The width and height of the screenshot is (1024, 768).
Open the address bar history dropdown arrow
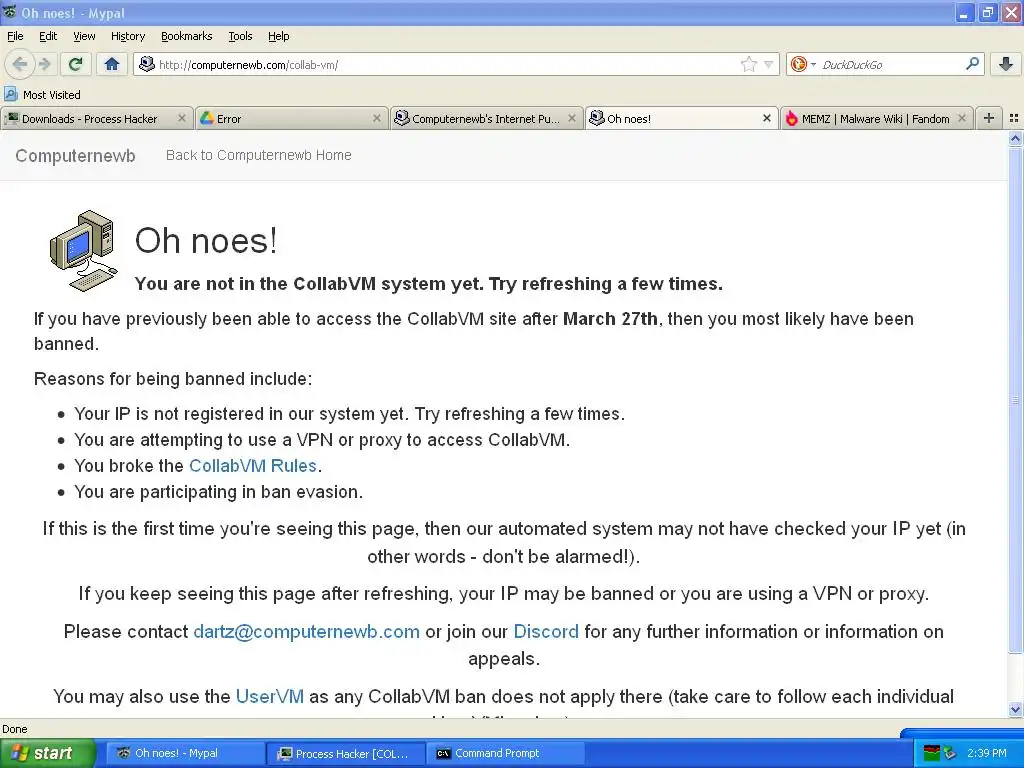[769, 64]
